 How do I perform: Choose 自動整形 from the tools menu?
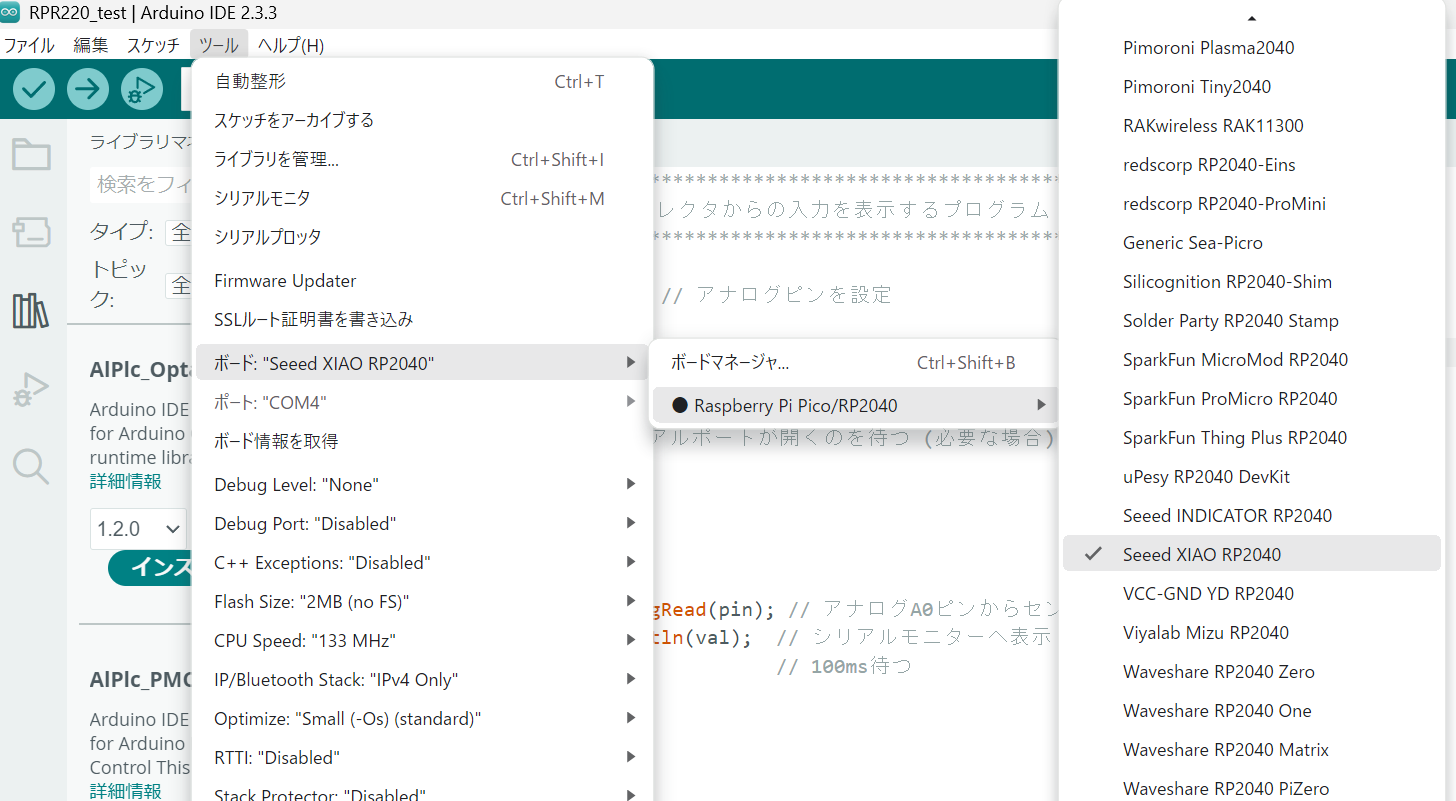pyautogui.click(x=422, y=81)
